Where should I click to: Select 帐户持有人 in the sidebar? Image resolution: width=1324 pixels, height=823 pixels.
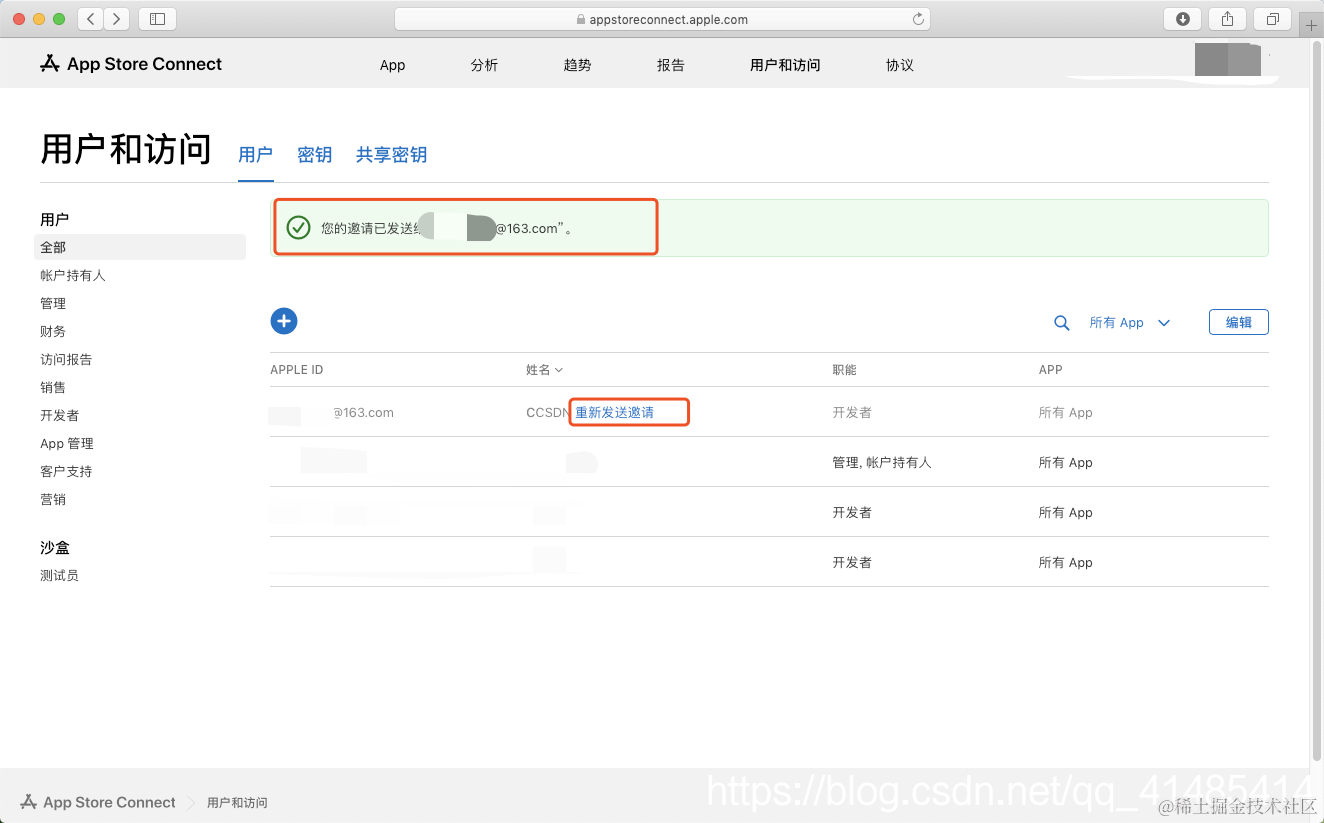(x=73, y=275)
